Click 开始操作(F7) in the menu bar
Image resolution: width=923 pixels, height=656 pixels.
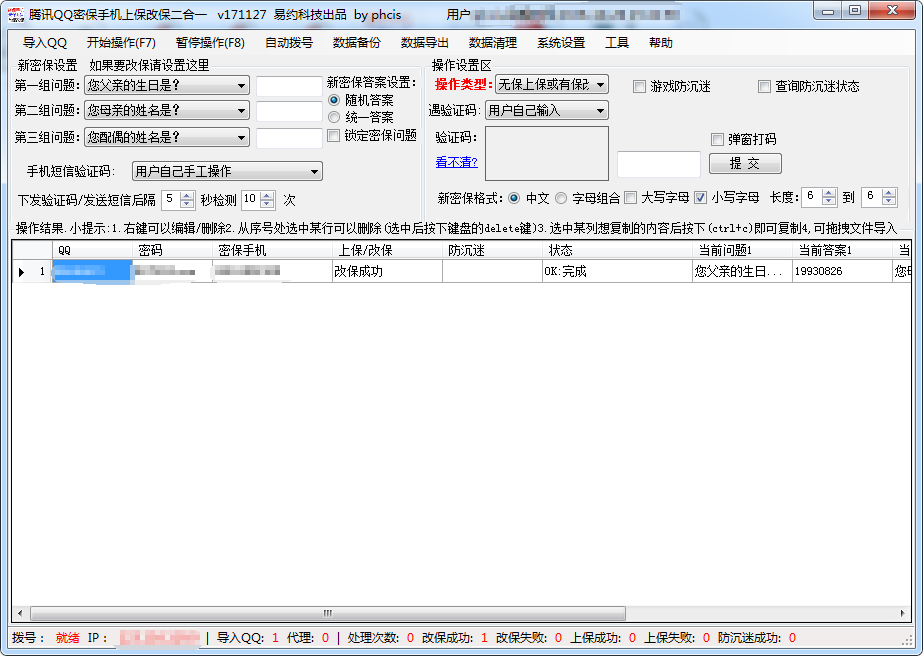tap(121, 43)
